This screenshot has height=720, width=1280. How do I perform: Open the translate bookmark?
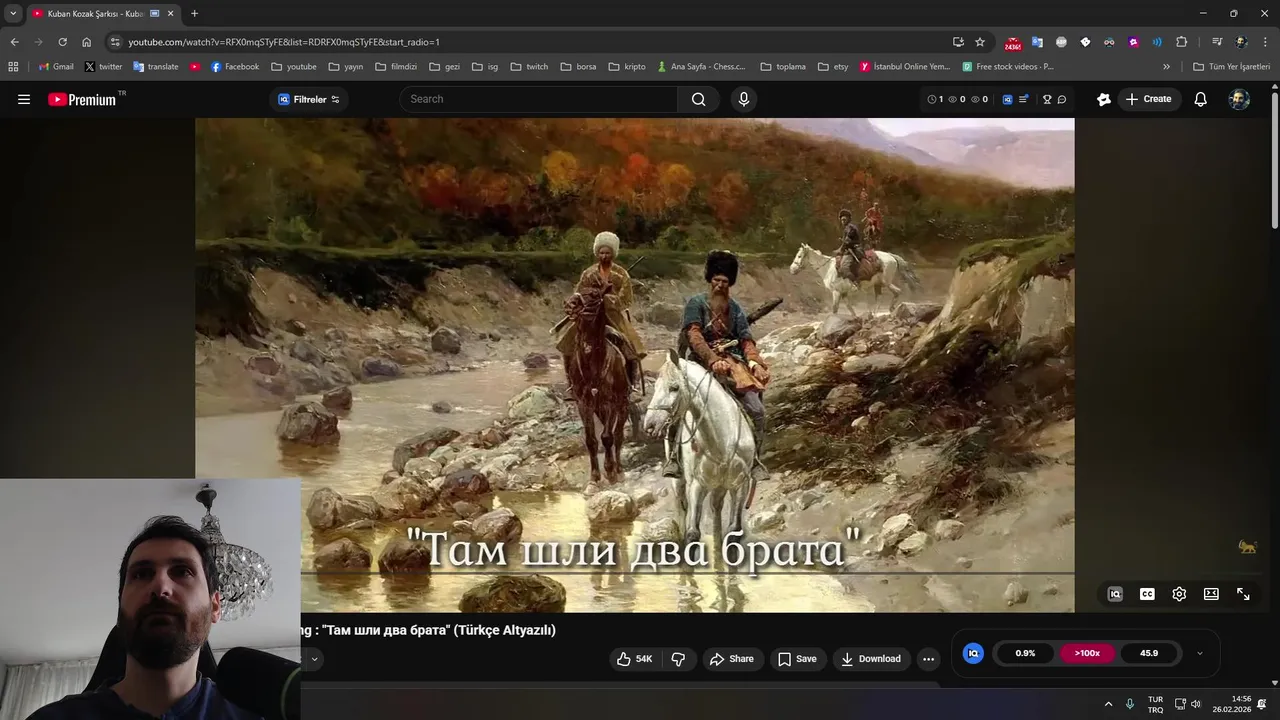155,67
